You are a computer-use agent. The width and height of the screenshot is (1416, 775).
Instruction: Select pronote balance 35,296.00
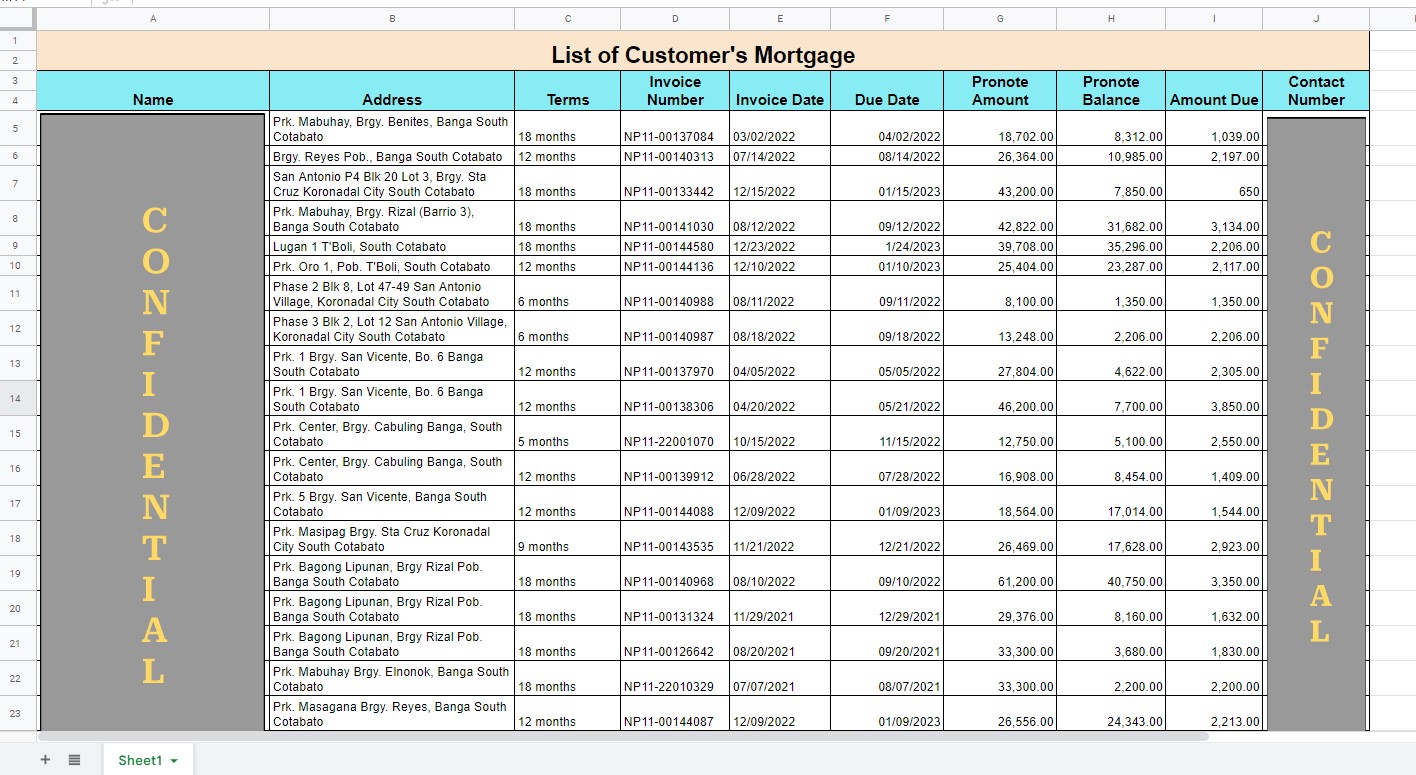point(1111,246)
